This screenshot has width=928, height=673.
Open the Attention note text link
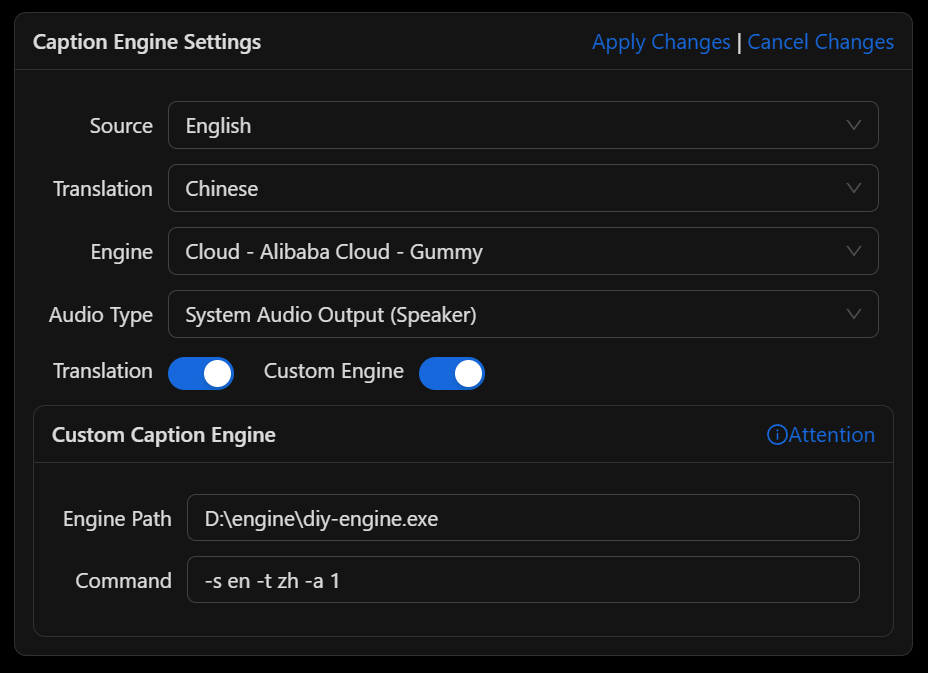pyautogui.click(x=831, y=435)
